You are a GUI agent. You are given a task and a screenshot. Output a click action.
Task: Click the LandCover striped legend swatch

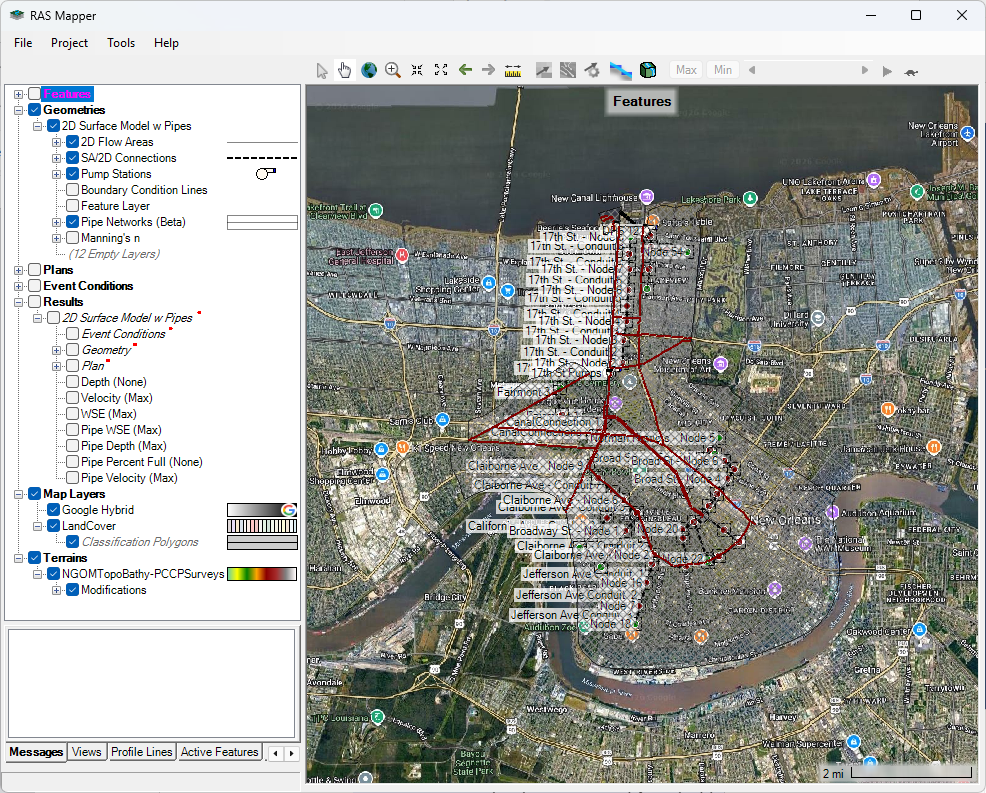click(x=262, y=526)
